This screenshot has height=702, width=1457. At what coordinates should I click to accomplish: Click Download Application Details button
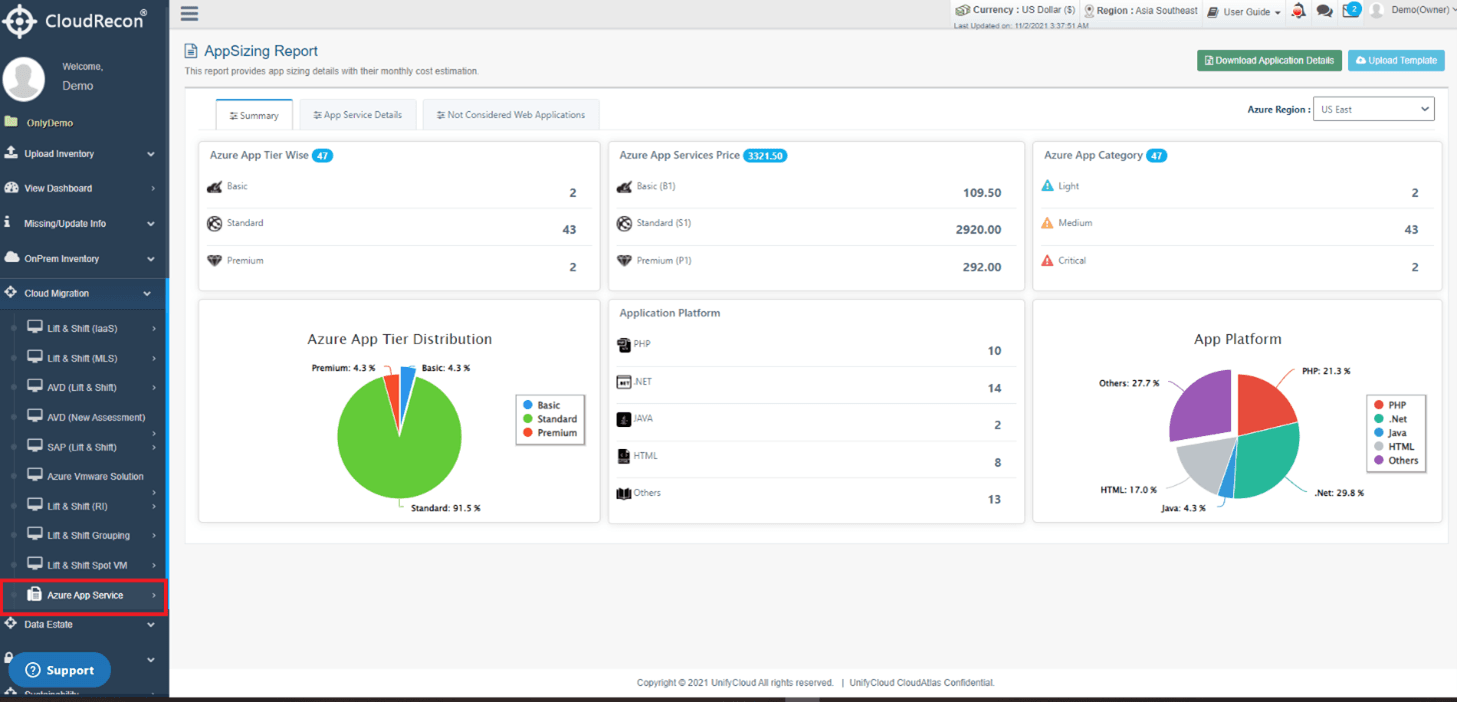click(1269, 61)
